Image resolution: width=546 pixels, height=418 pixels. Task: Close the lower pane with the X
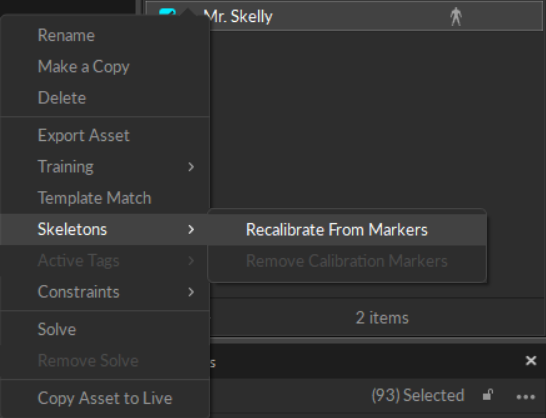click(531, 360)
